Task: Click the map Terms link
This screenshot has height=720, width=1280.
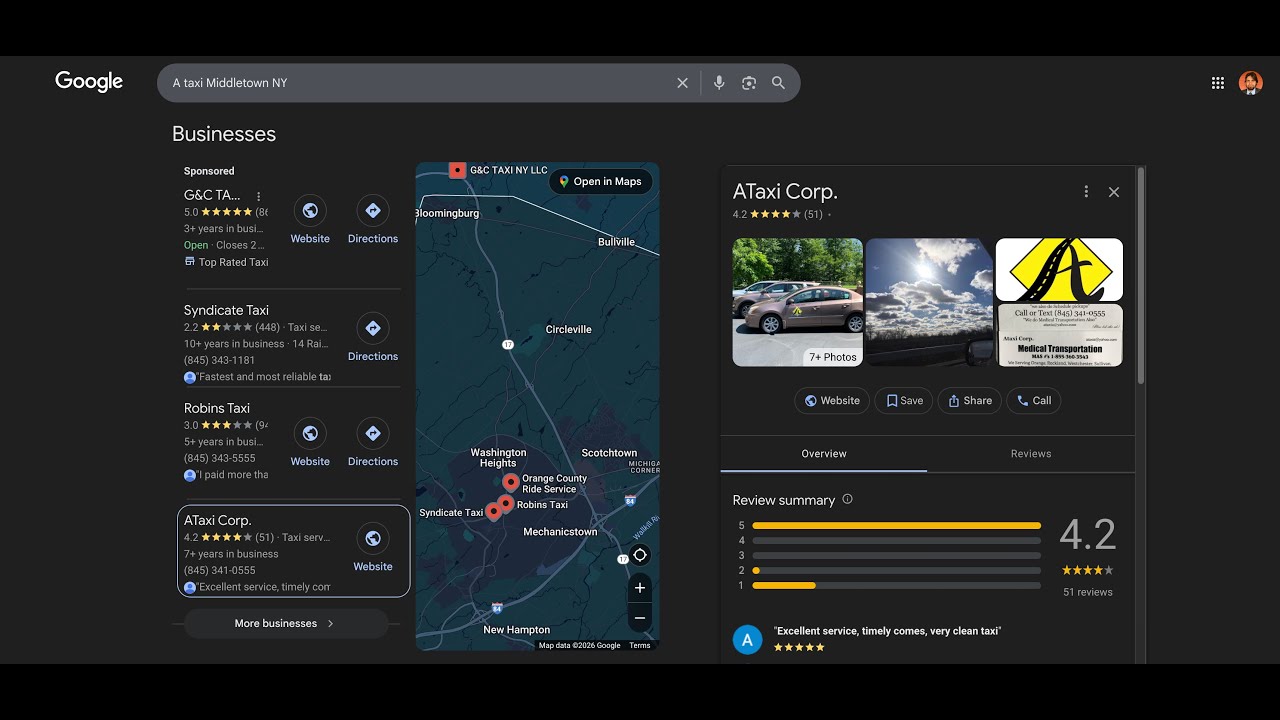Action: point(640,645)
